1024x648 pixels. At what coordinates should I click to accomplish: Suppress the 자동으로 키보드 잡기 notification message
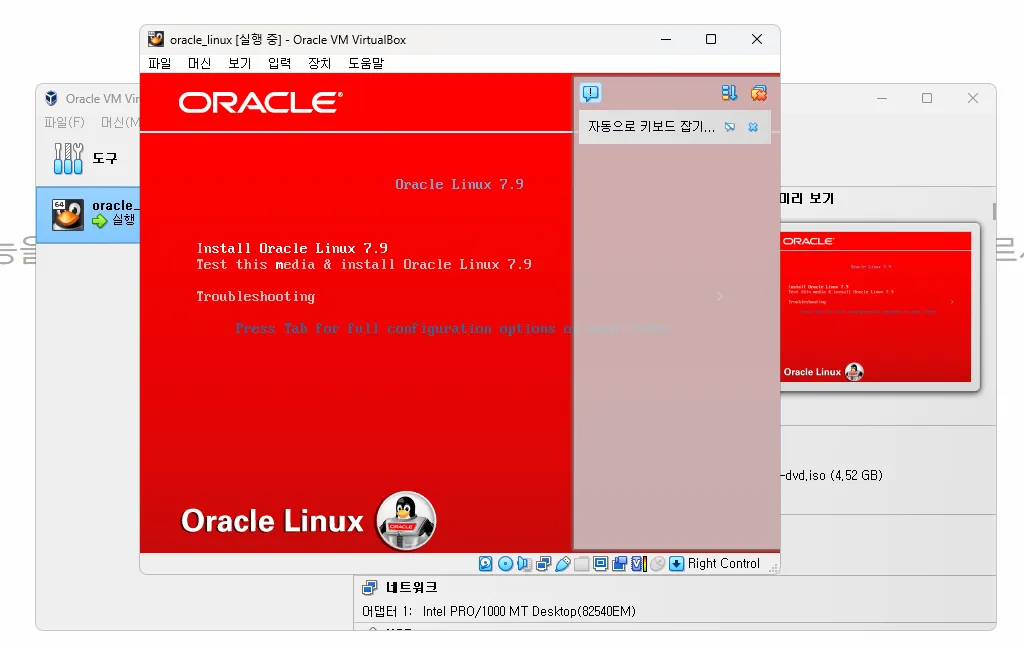(729, 127)
